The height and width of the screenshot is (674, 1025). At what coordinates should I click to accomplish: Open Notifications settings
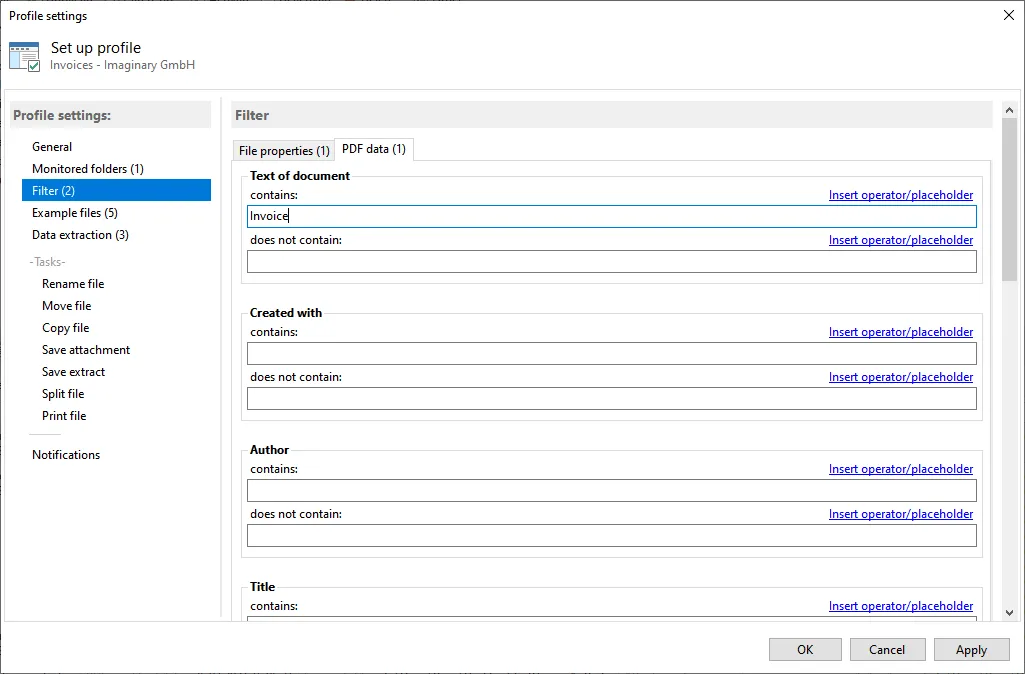[66, 454]
